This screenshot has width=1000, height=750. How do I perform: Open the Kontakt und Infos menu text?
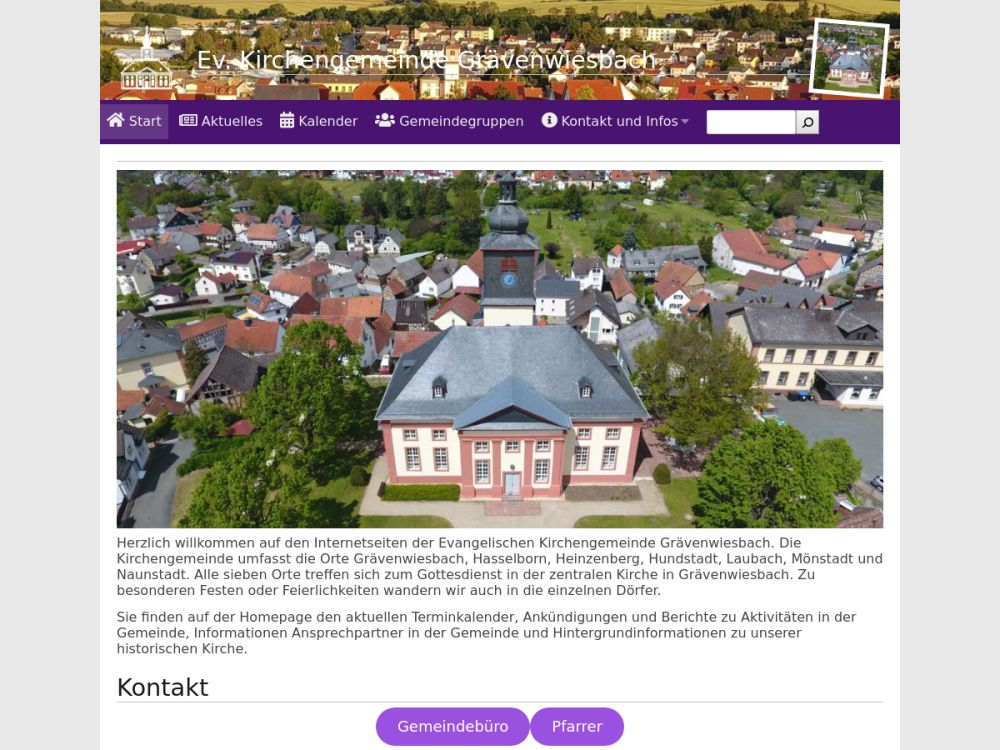(619, 121)
